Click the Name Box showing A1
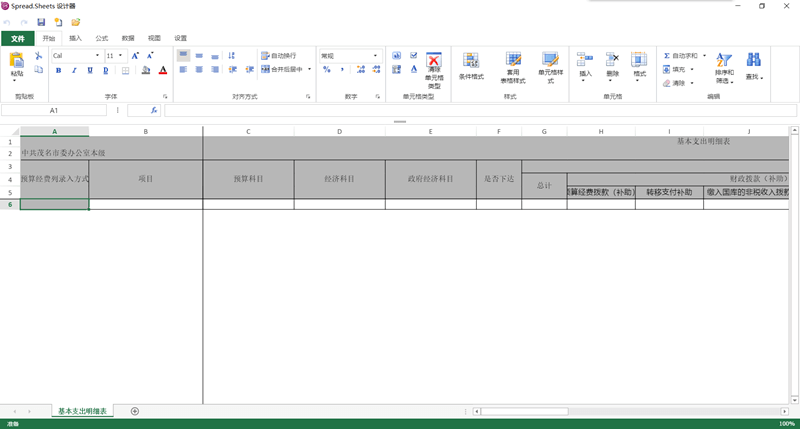Image resolution: width=800 pixels, height=429 pixels. tap(54, 110)
